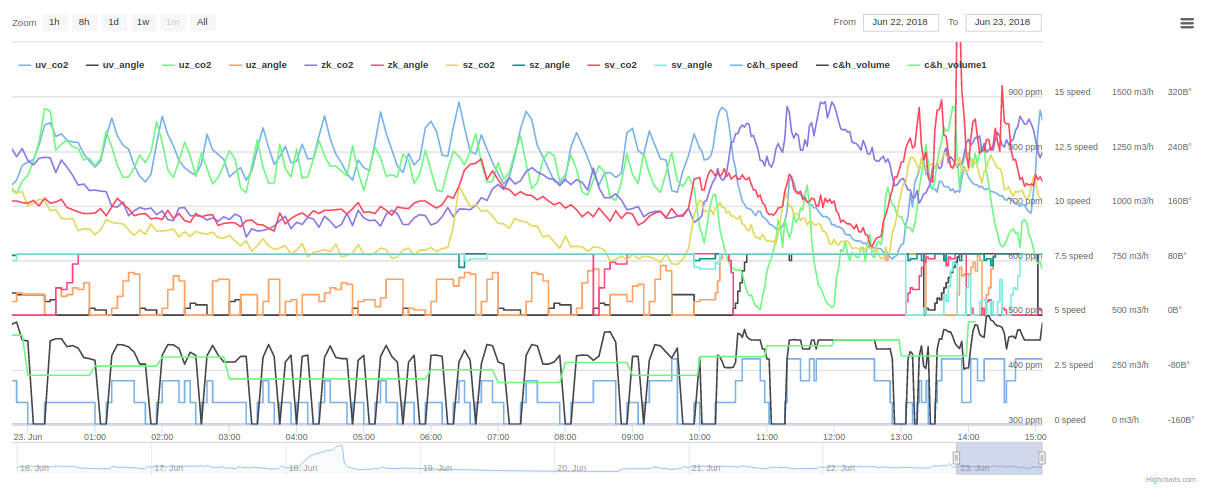1217x502 pixels.
Task: Toggle sz_co2 series visibility
Action: [478, 65]
